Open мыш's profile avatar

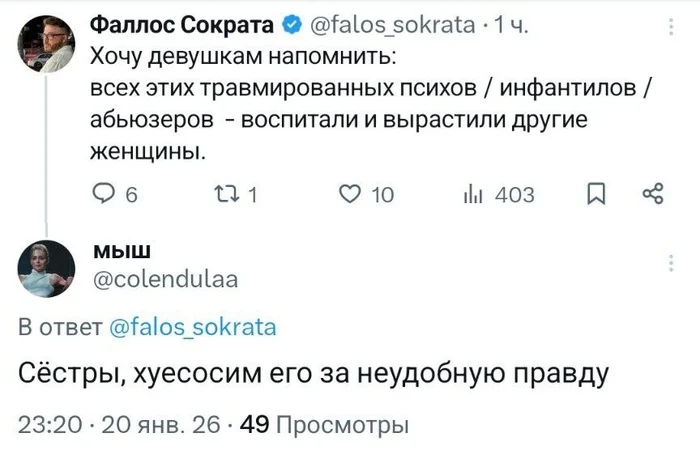[x=43, y=268]
